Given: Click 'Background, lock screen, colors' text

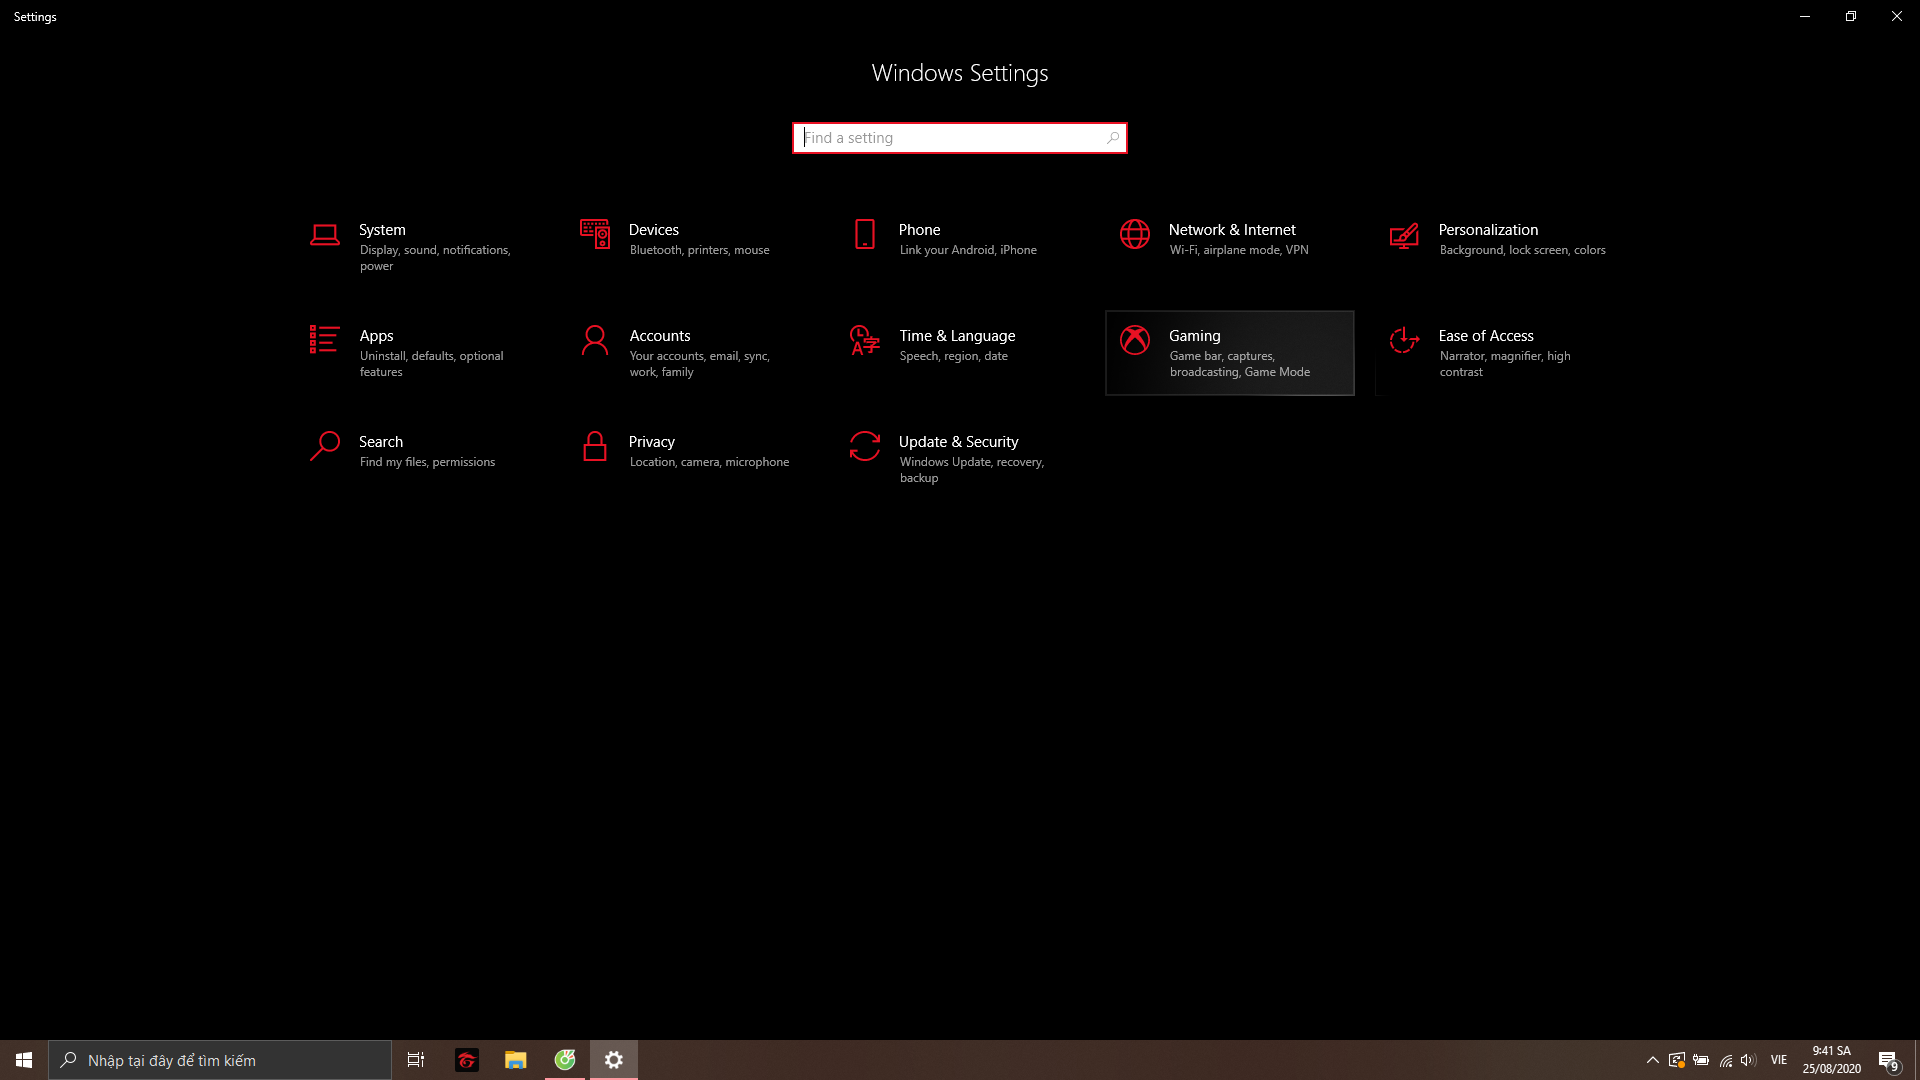Looking at the screenshot, I should (1522, 250).
